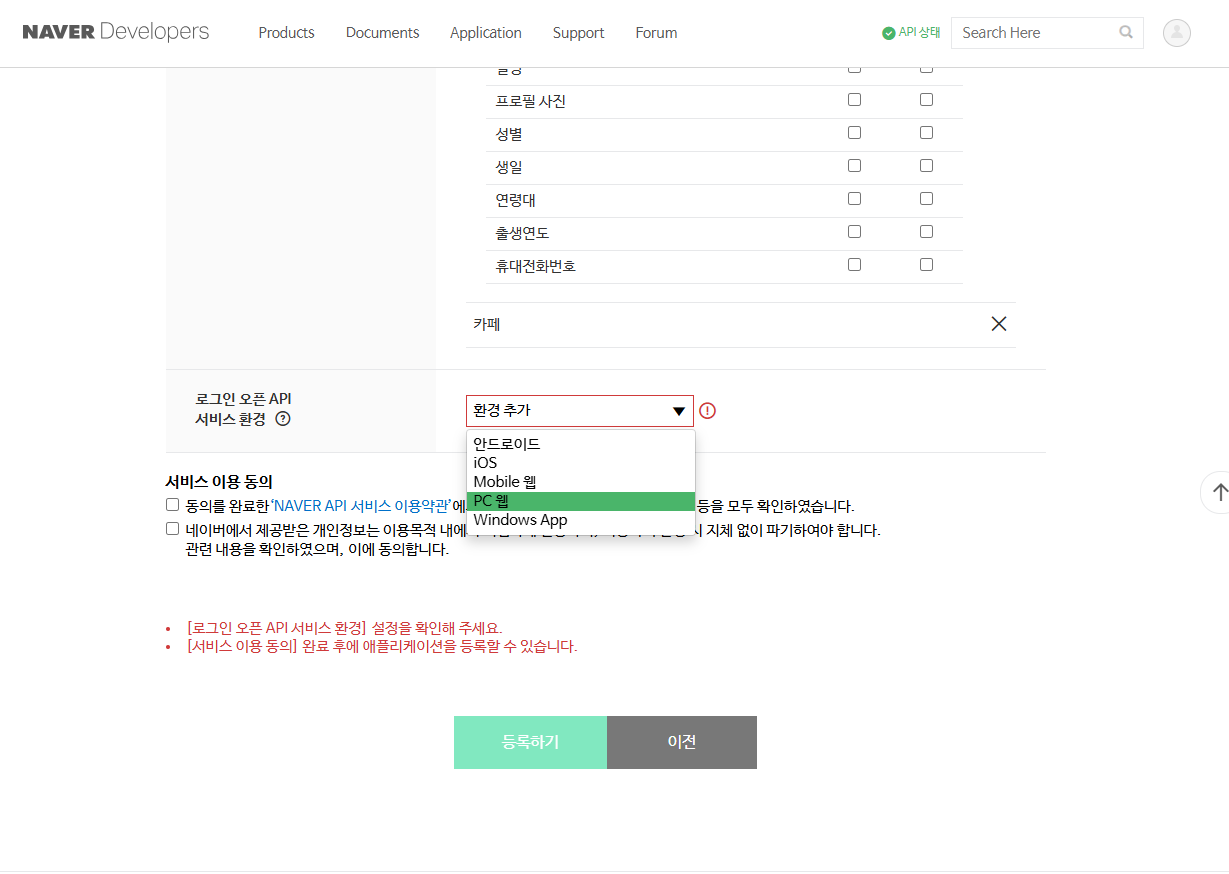
Task: Open the 환경 추가 dropdown
Action: (x=580, y=411)
